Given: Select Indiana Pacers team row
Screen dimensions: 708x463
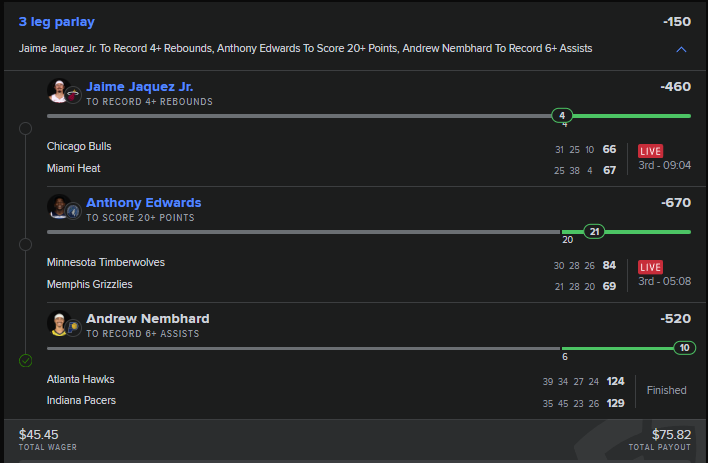Looking at the screenshot, I should click(x=81, y=400).
